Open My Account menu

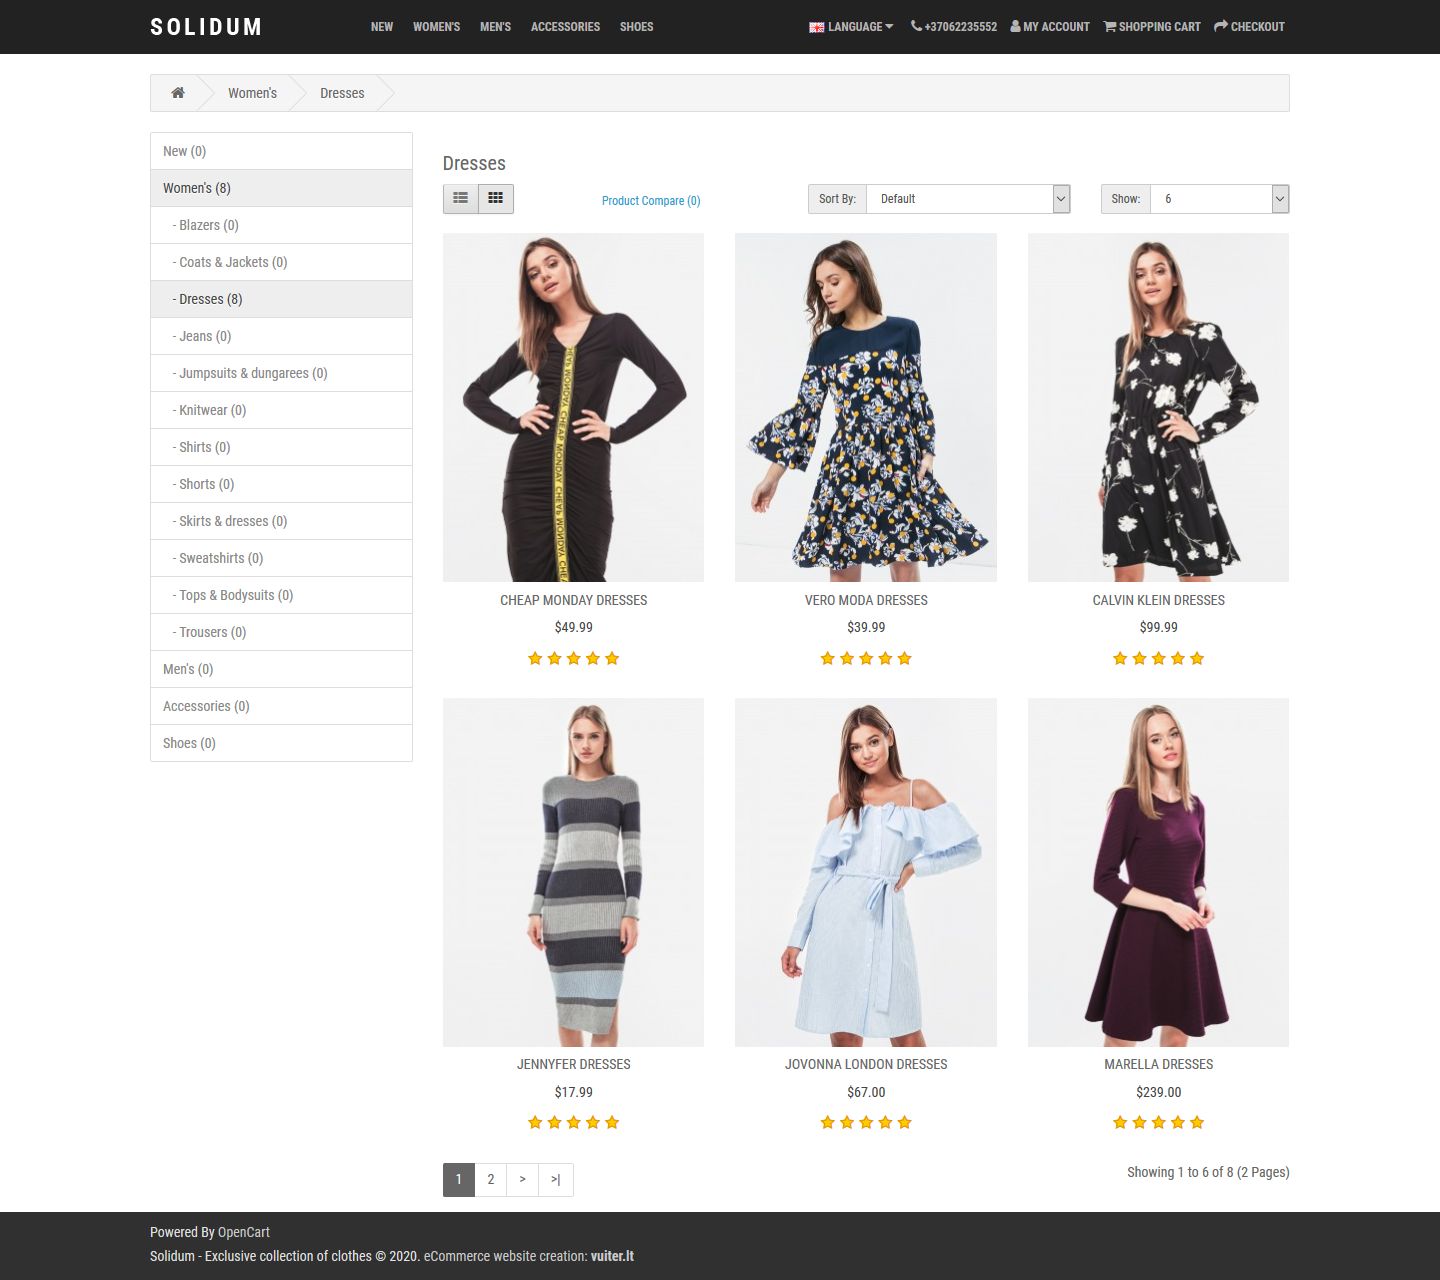(1050, 27)
